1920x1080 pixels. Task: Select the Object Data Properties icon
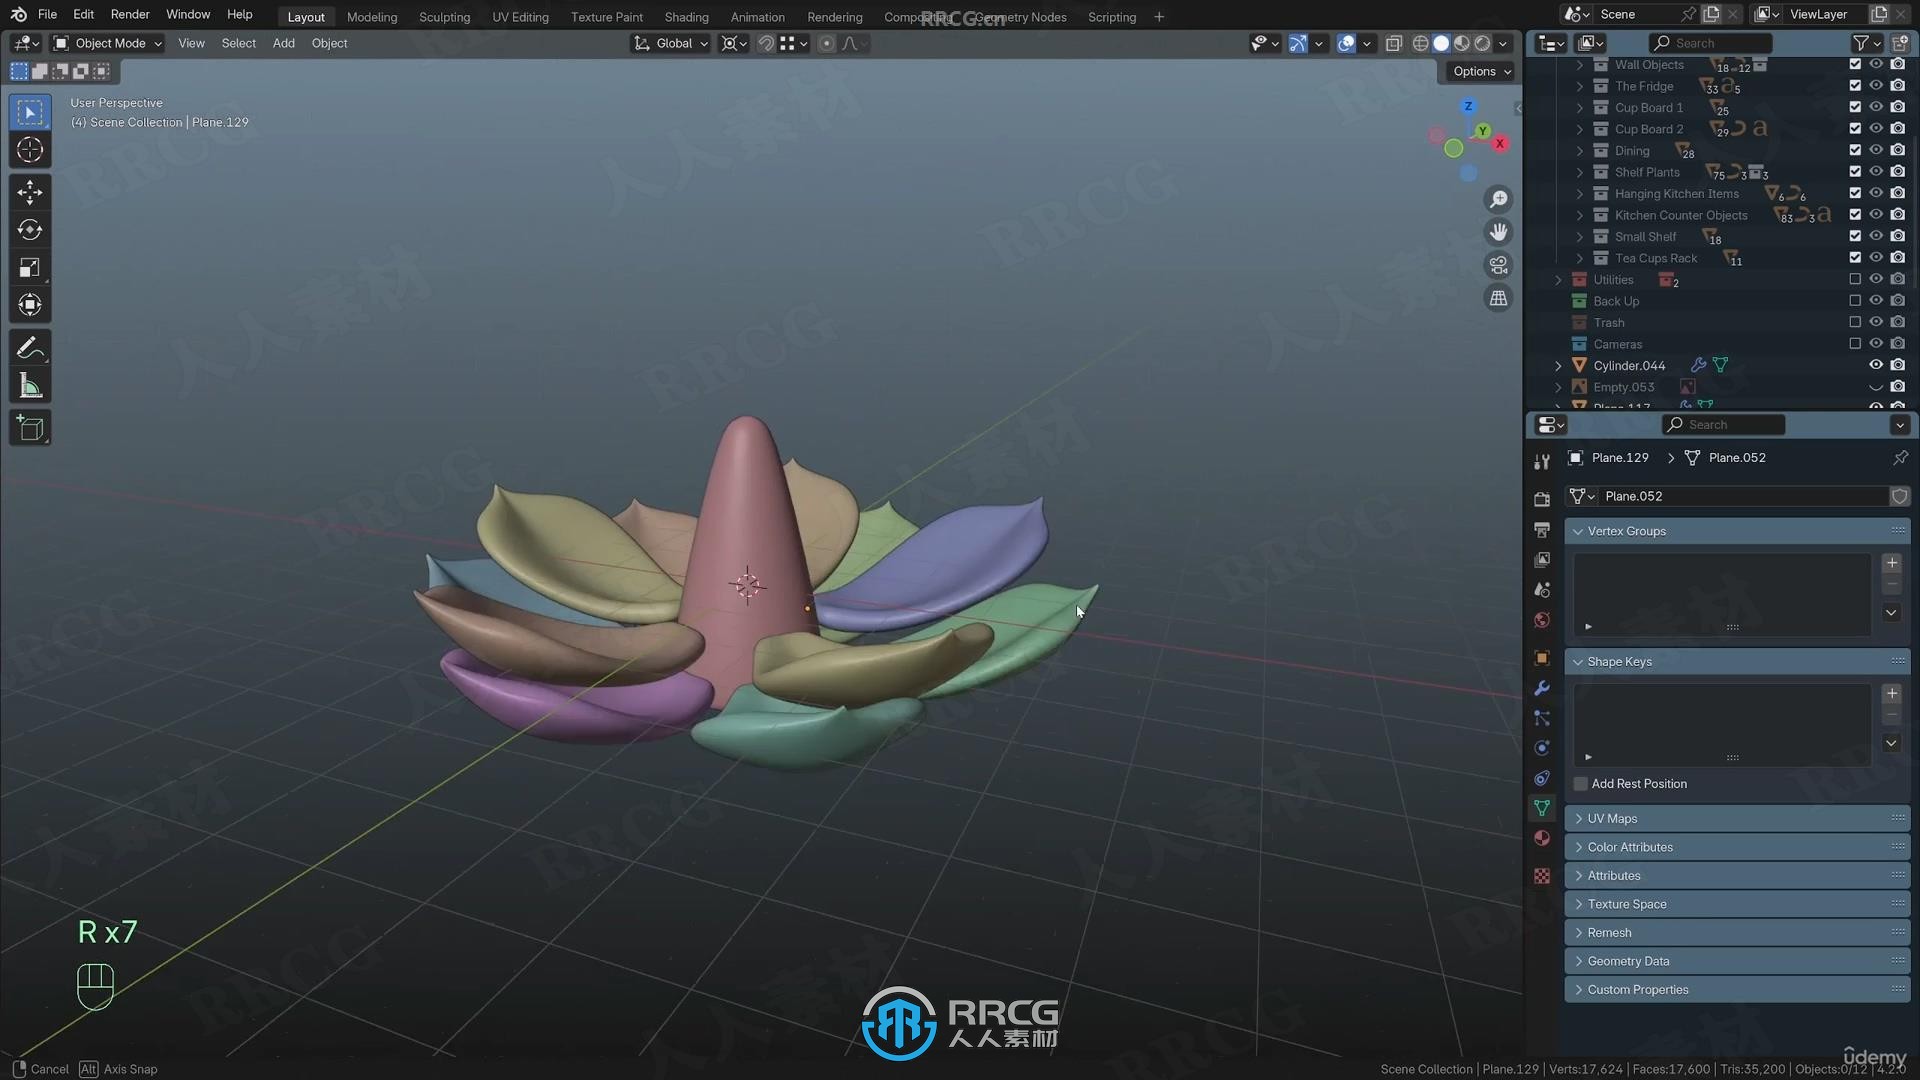click(1542, 808)
